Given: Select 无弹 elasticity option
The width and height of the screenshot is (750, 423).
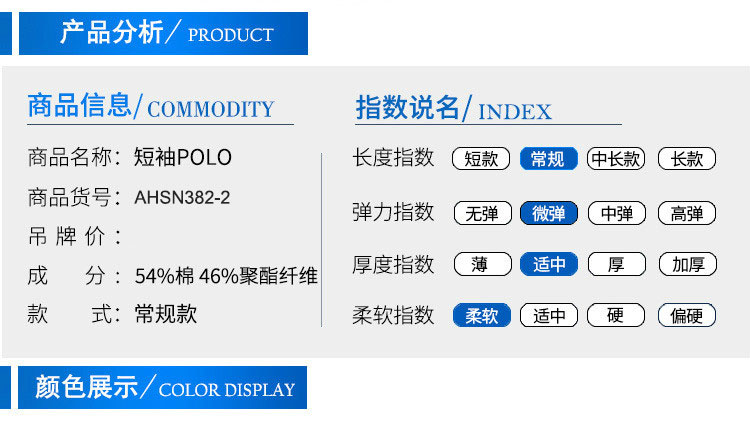Looking at the screenshot, I should [x=482, y=213].
